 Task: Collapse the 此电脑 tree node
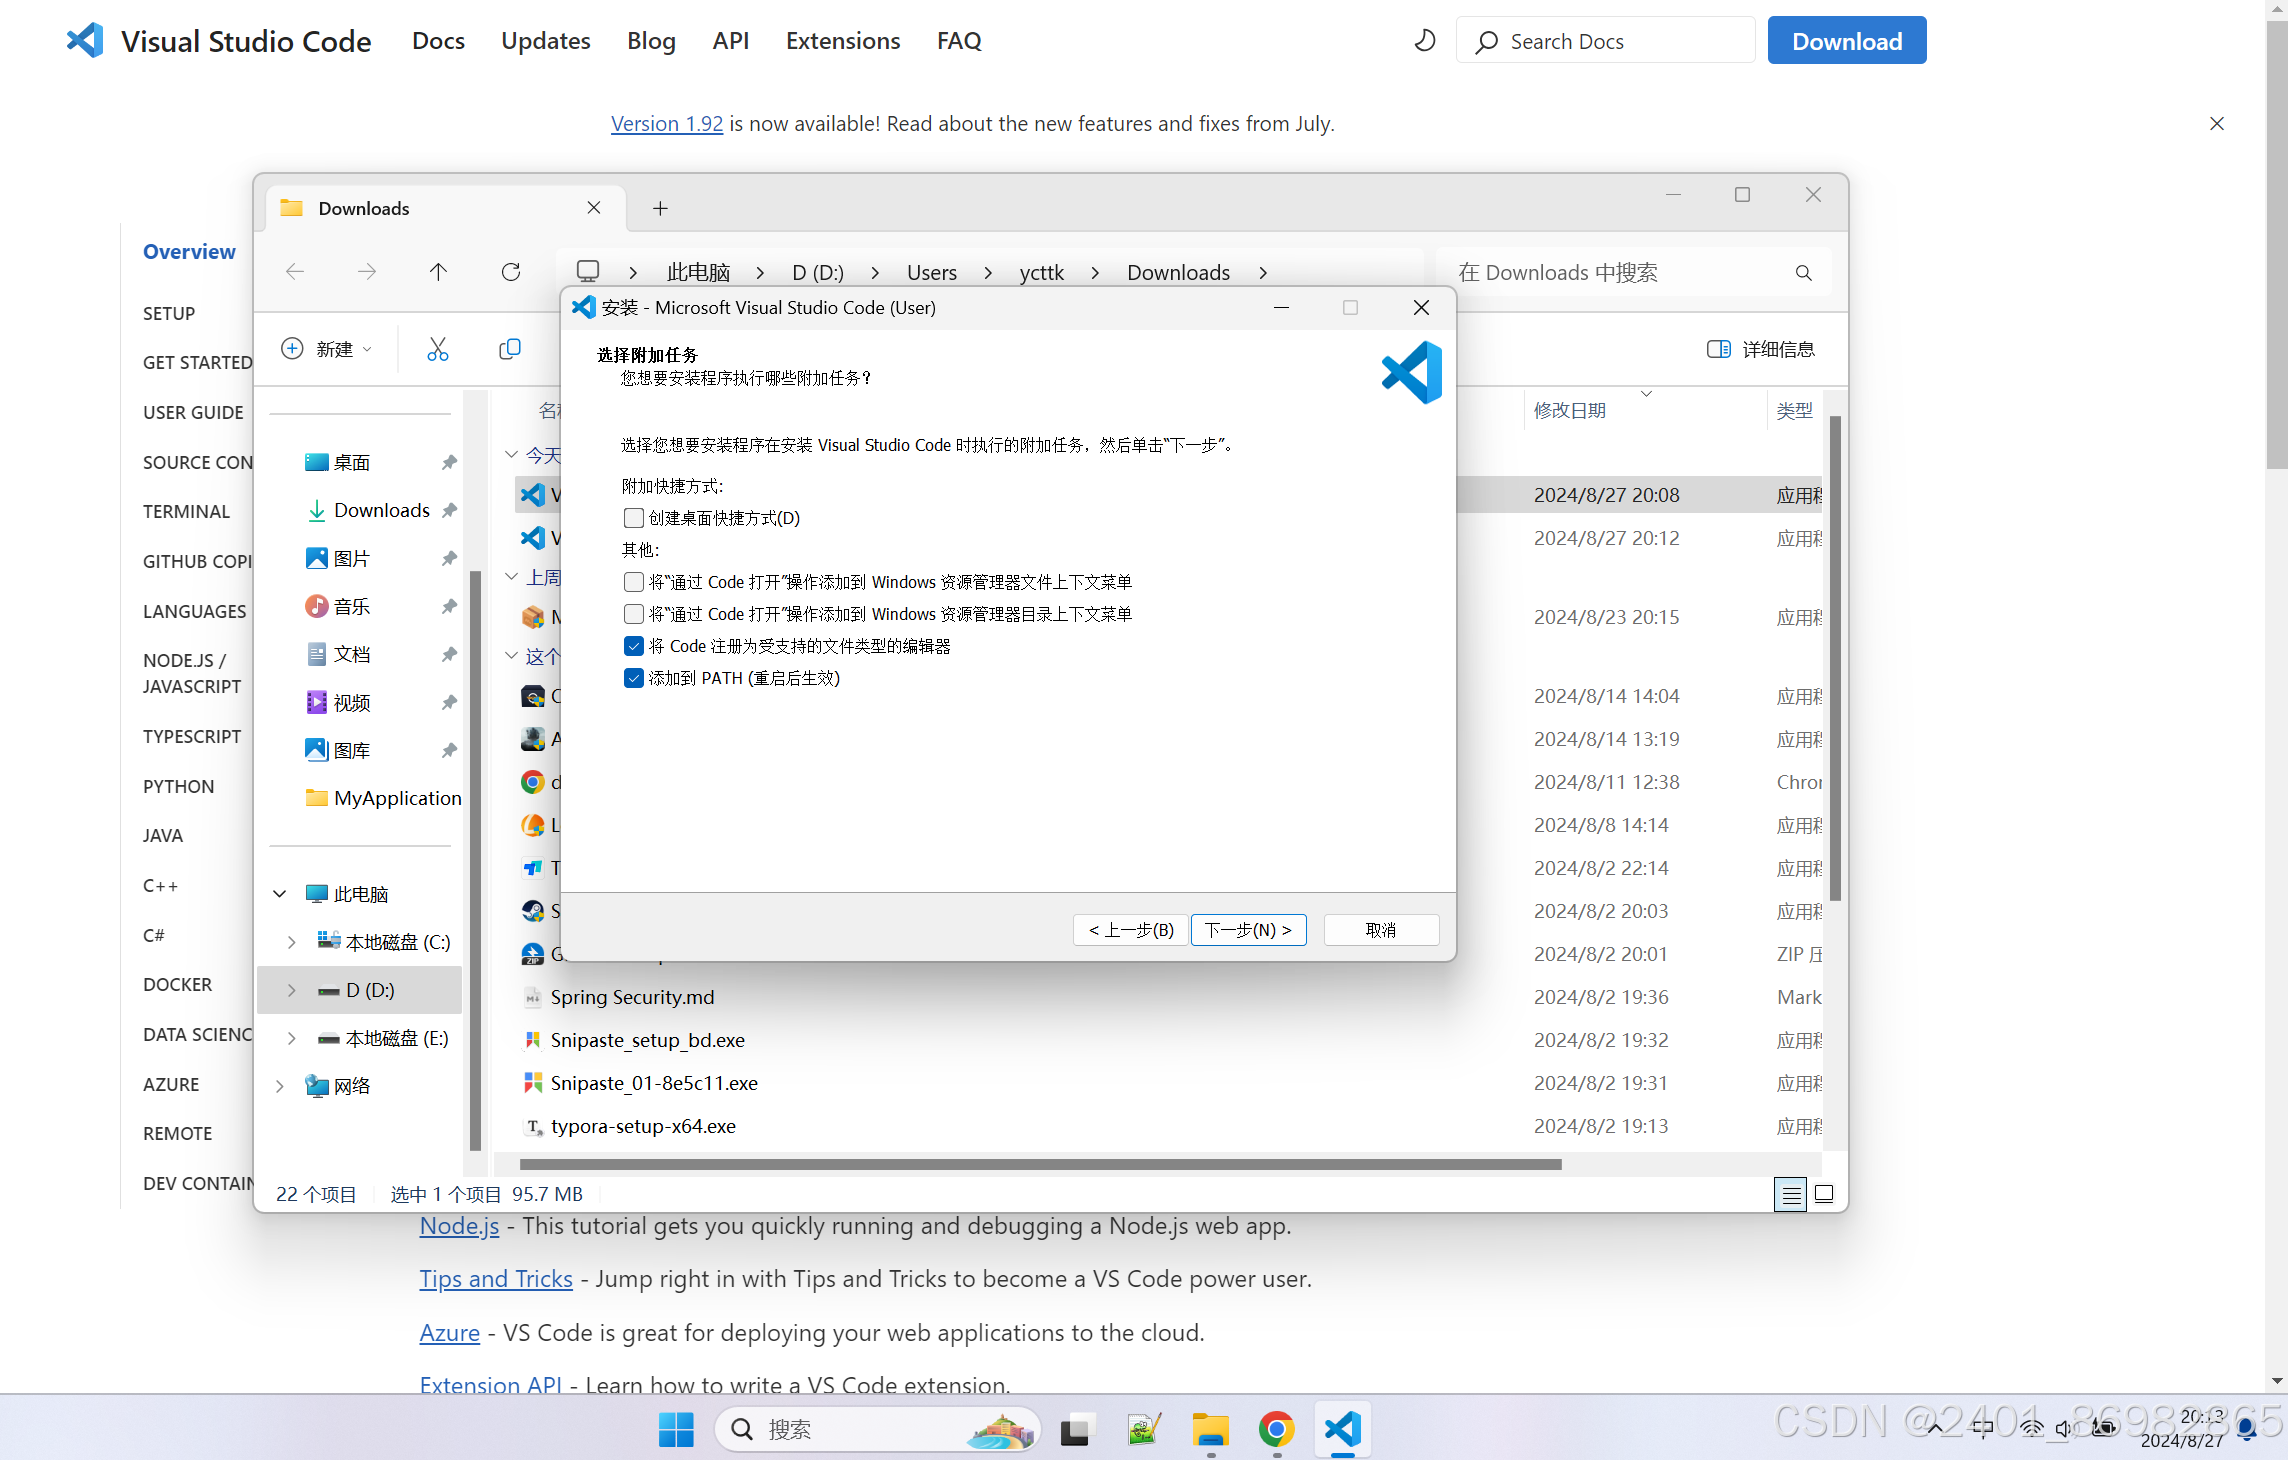280,894
